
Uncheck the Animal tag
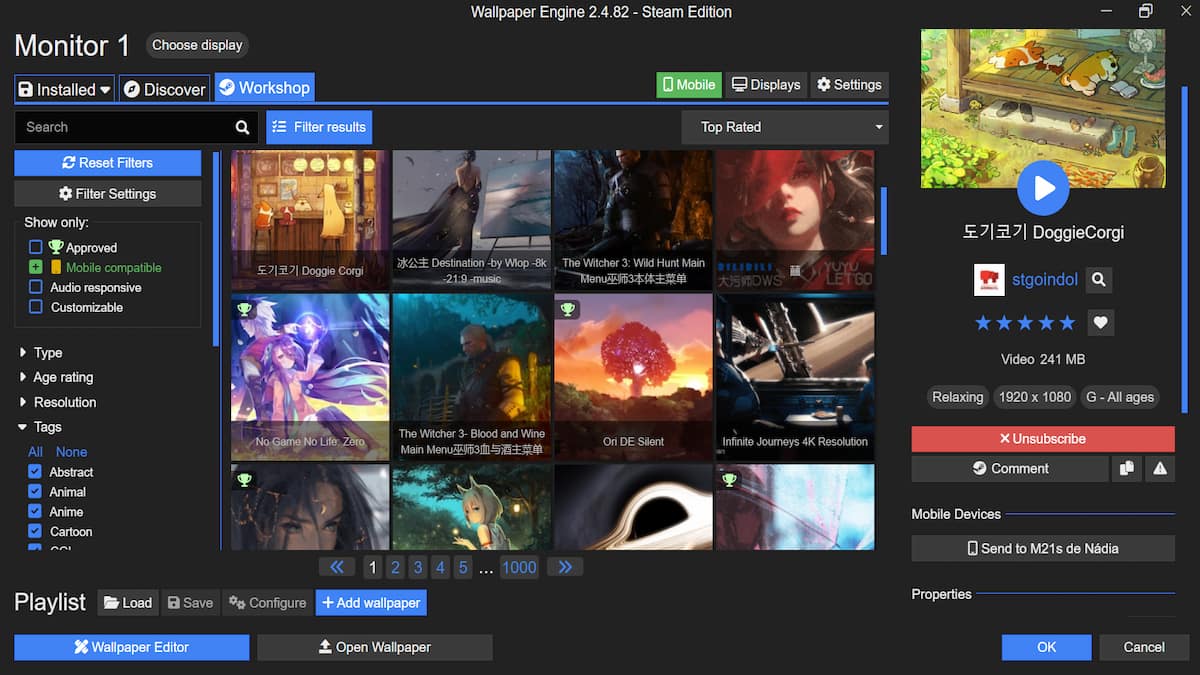[x=36, y=492]
